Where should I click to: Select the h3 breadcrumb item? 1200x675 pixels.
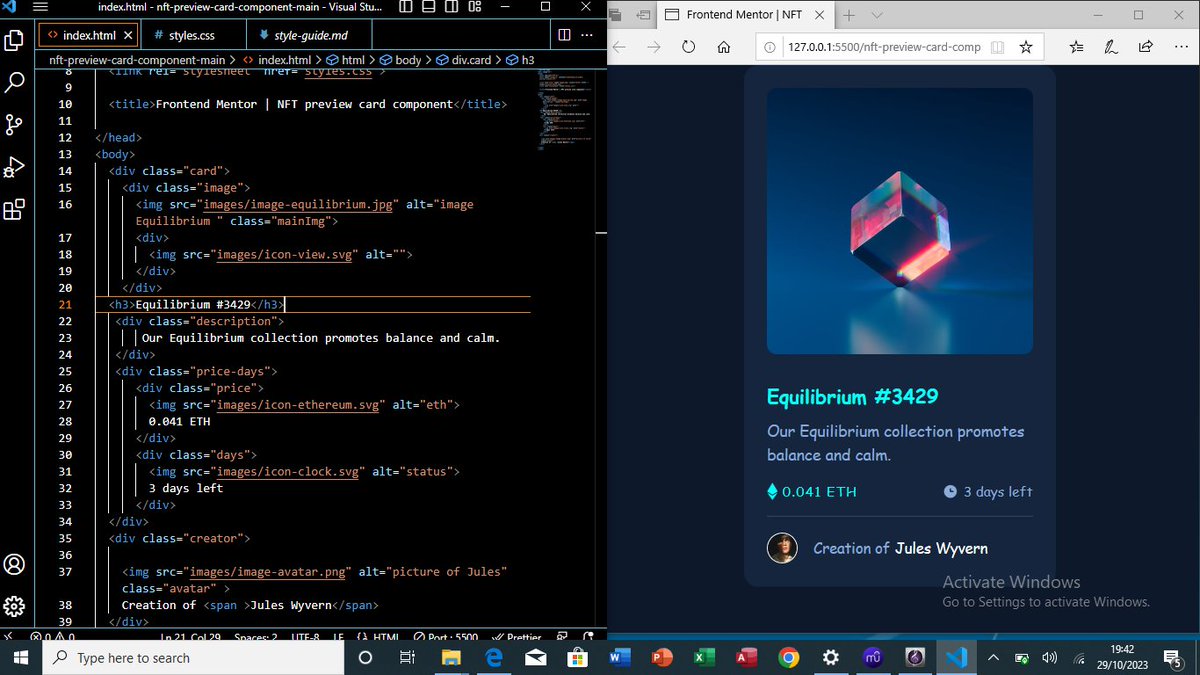pos(521,60)
